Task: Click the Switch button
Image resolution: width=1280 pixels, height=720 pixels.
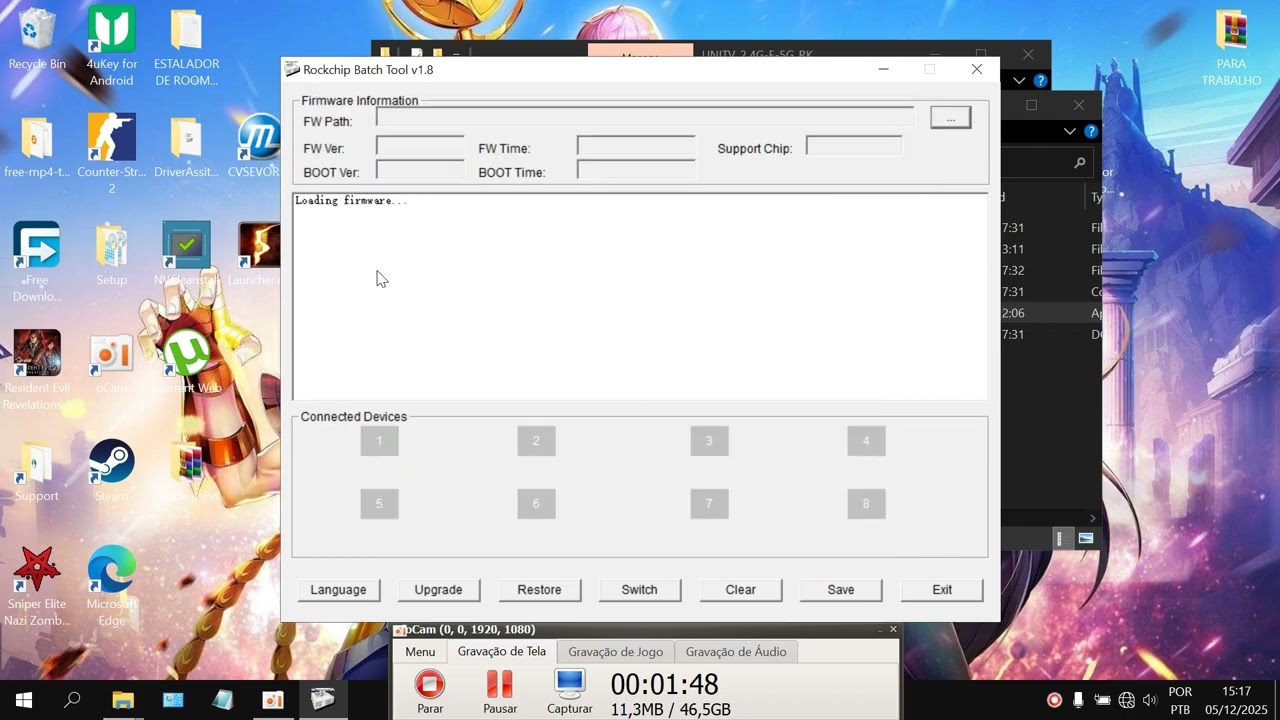Action: click(639, 590)
